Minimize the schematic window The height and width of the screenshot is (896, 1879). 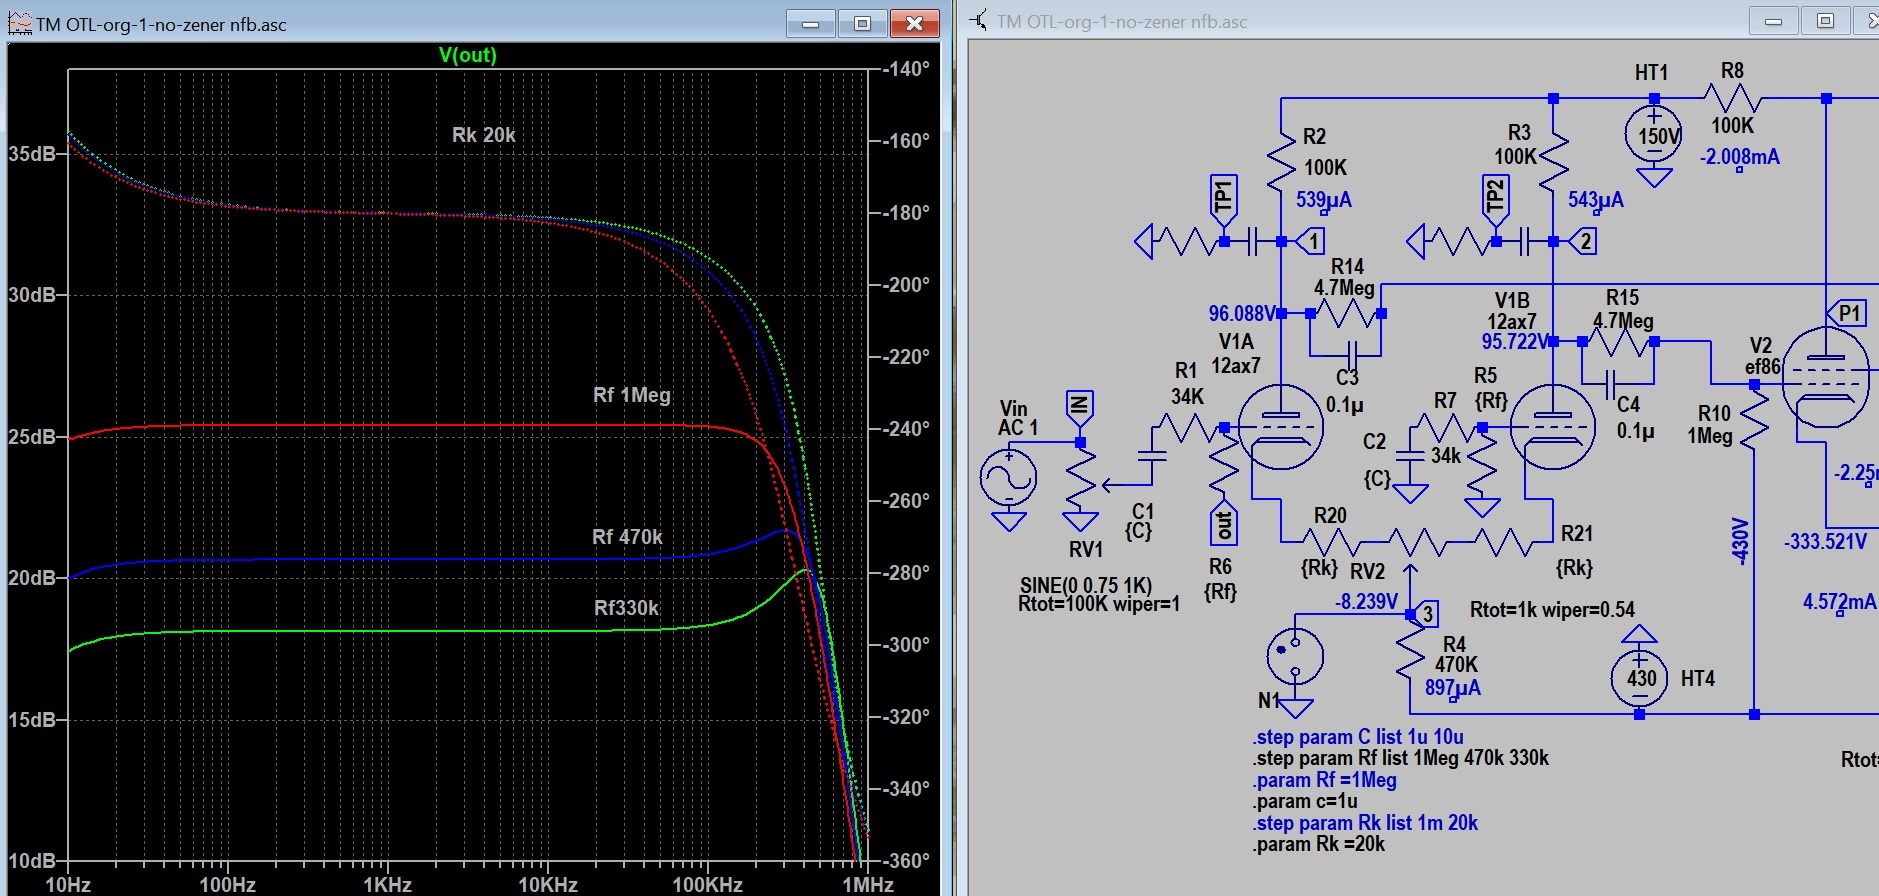(x=1774, y=20)
